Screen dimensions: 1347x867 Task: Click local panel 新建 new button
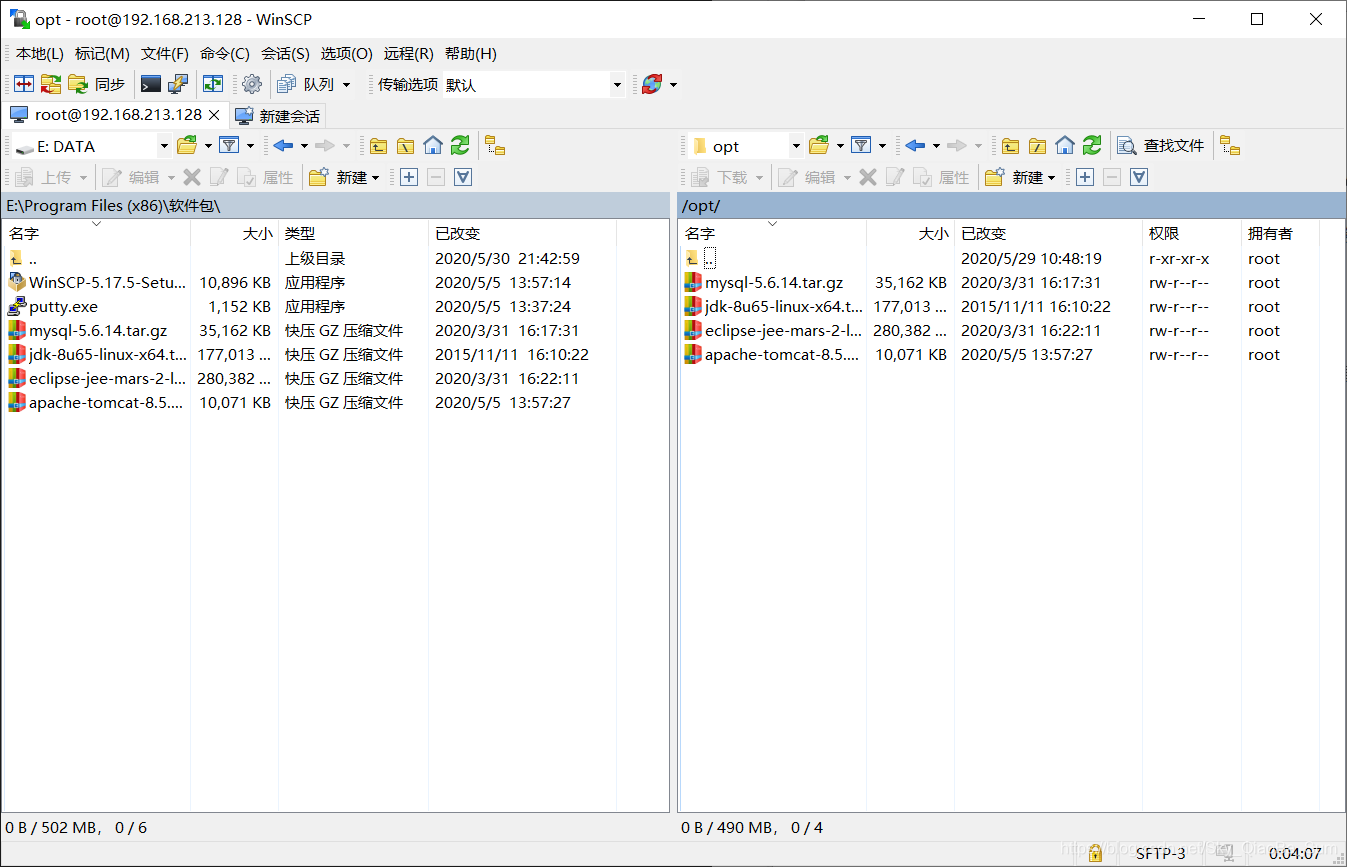point(345,177)
